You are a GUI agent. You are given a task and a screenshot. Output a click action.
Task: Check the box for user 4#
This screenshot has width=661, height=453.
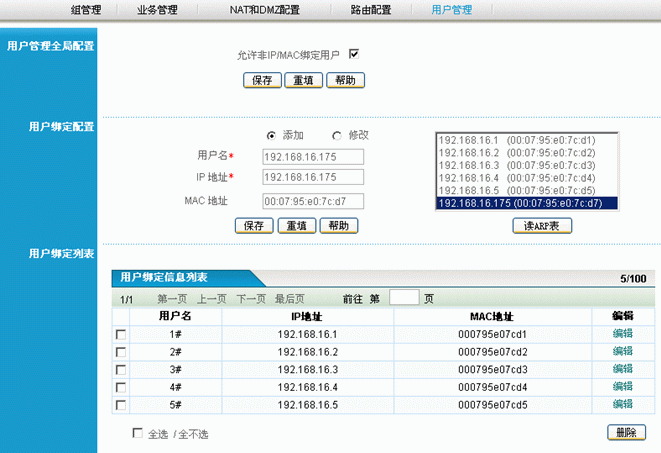[121, 388]
